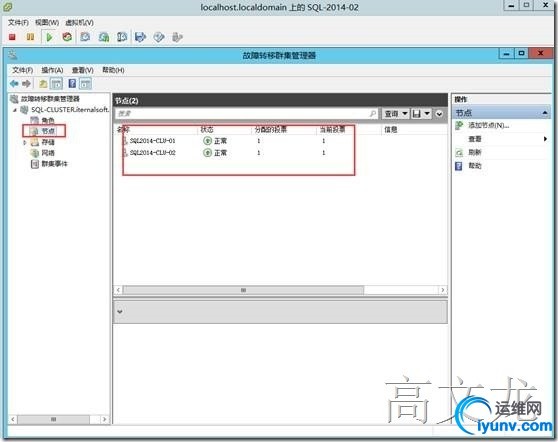Expand the details pane chevron

click(x=120, y=312)
